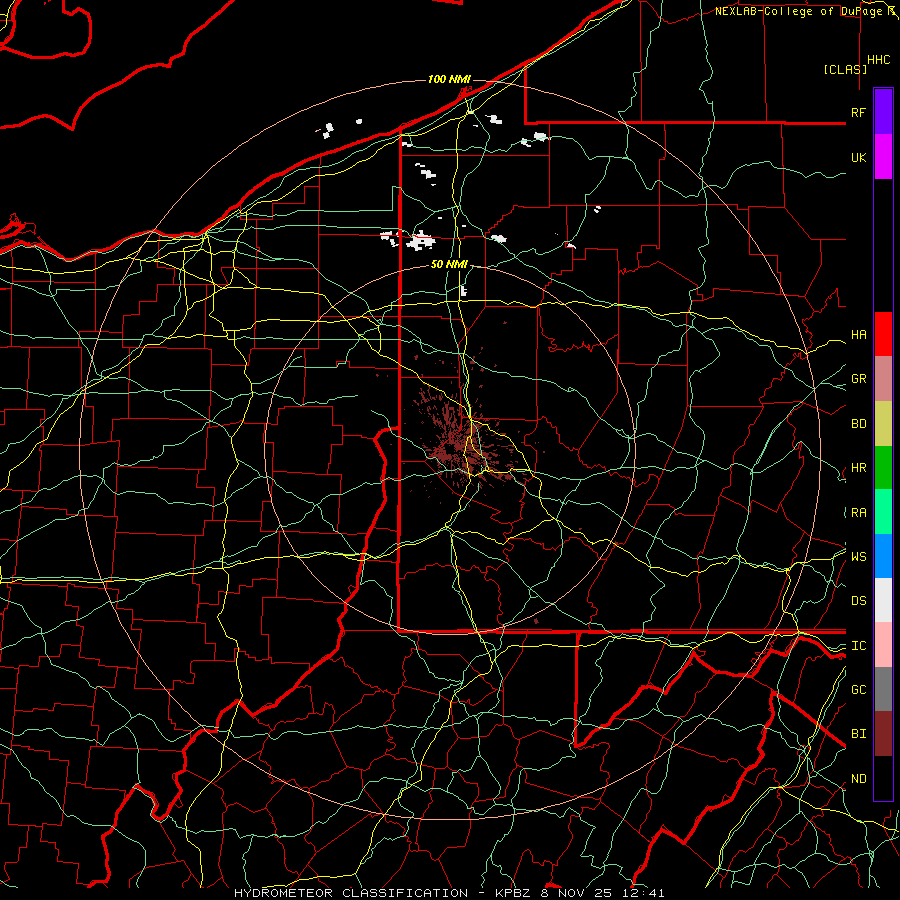The width and height of the screenshot is (900, 900).
Task: Click the 'HA' legend label text
Action: point(858,334)
